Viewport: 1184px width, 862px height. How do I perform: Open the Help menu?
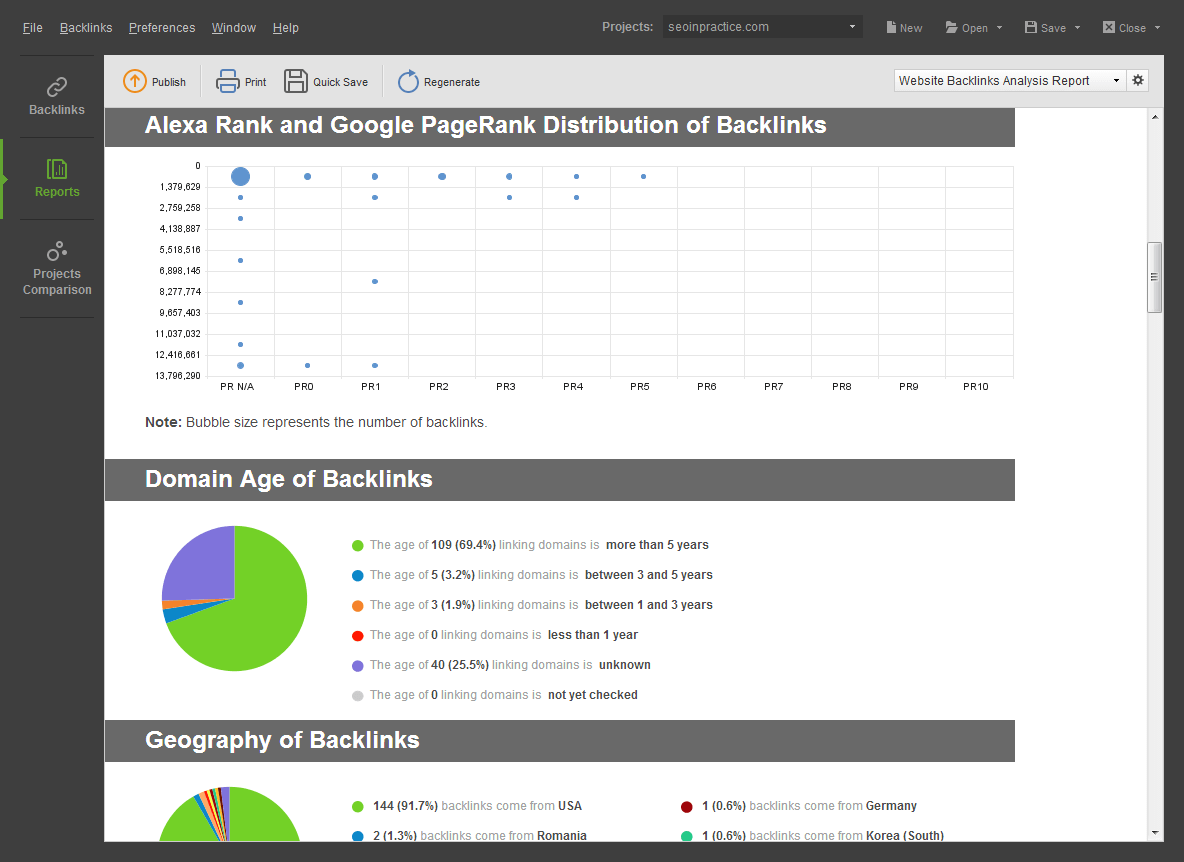point(285,27)
